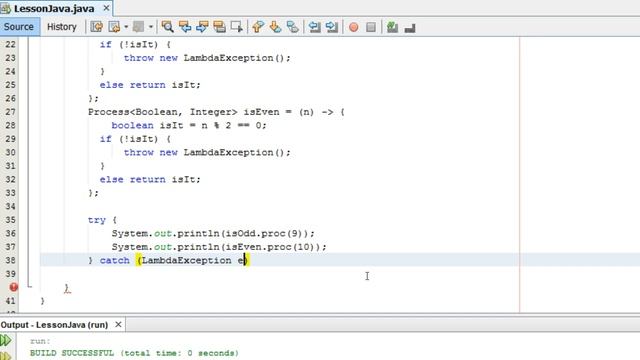
Task: Click the 'catch' keyword on line 38
Action: pos(115,260)
